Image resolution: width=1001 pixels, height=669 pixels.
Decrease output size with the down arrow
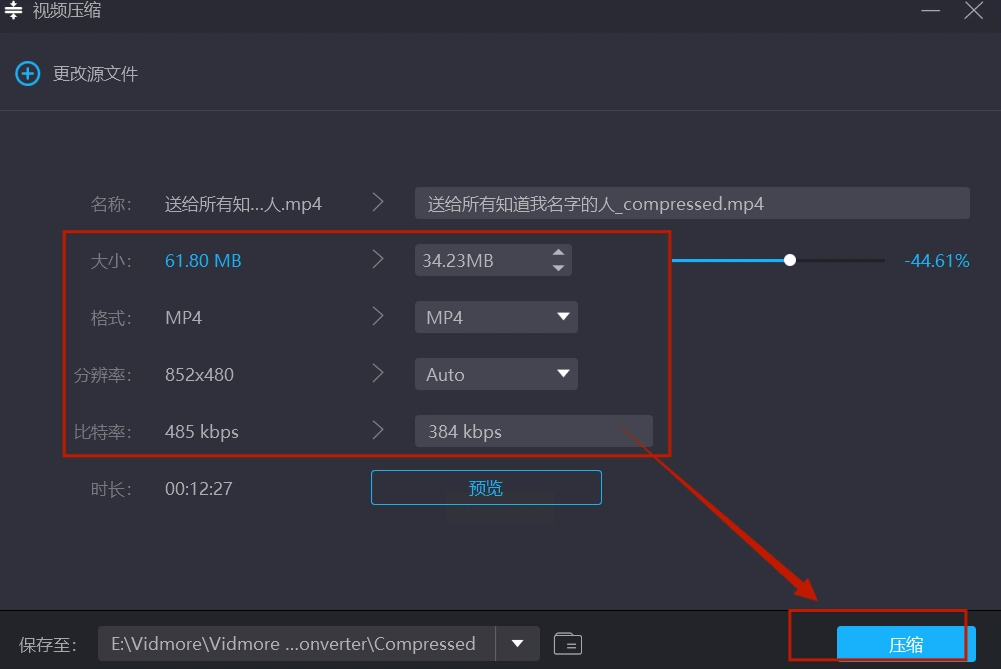coord(558,268)
